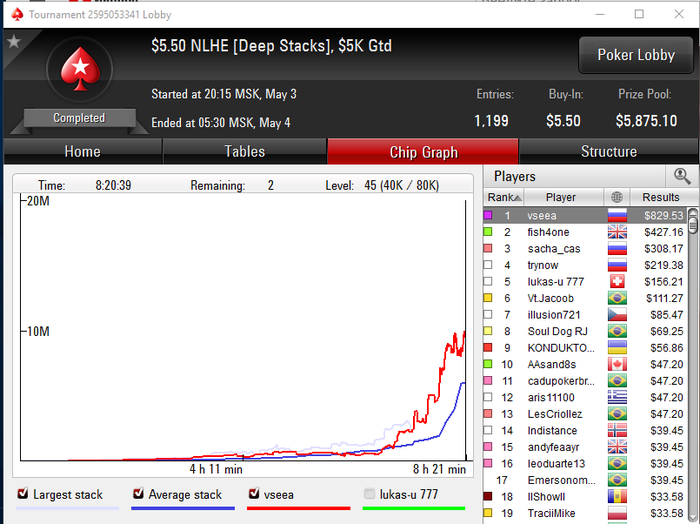Click the Brazil flag next to Vt.Jacoob
This screenshot has width=700, height=524.
point(617,298)
